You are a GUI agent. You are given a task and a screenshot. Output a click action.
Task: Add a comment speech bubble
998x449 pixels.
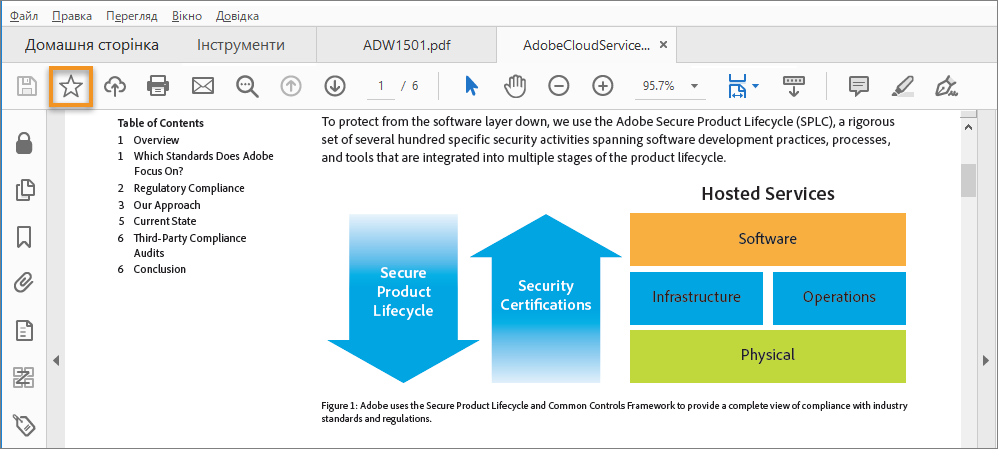859,86
